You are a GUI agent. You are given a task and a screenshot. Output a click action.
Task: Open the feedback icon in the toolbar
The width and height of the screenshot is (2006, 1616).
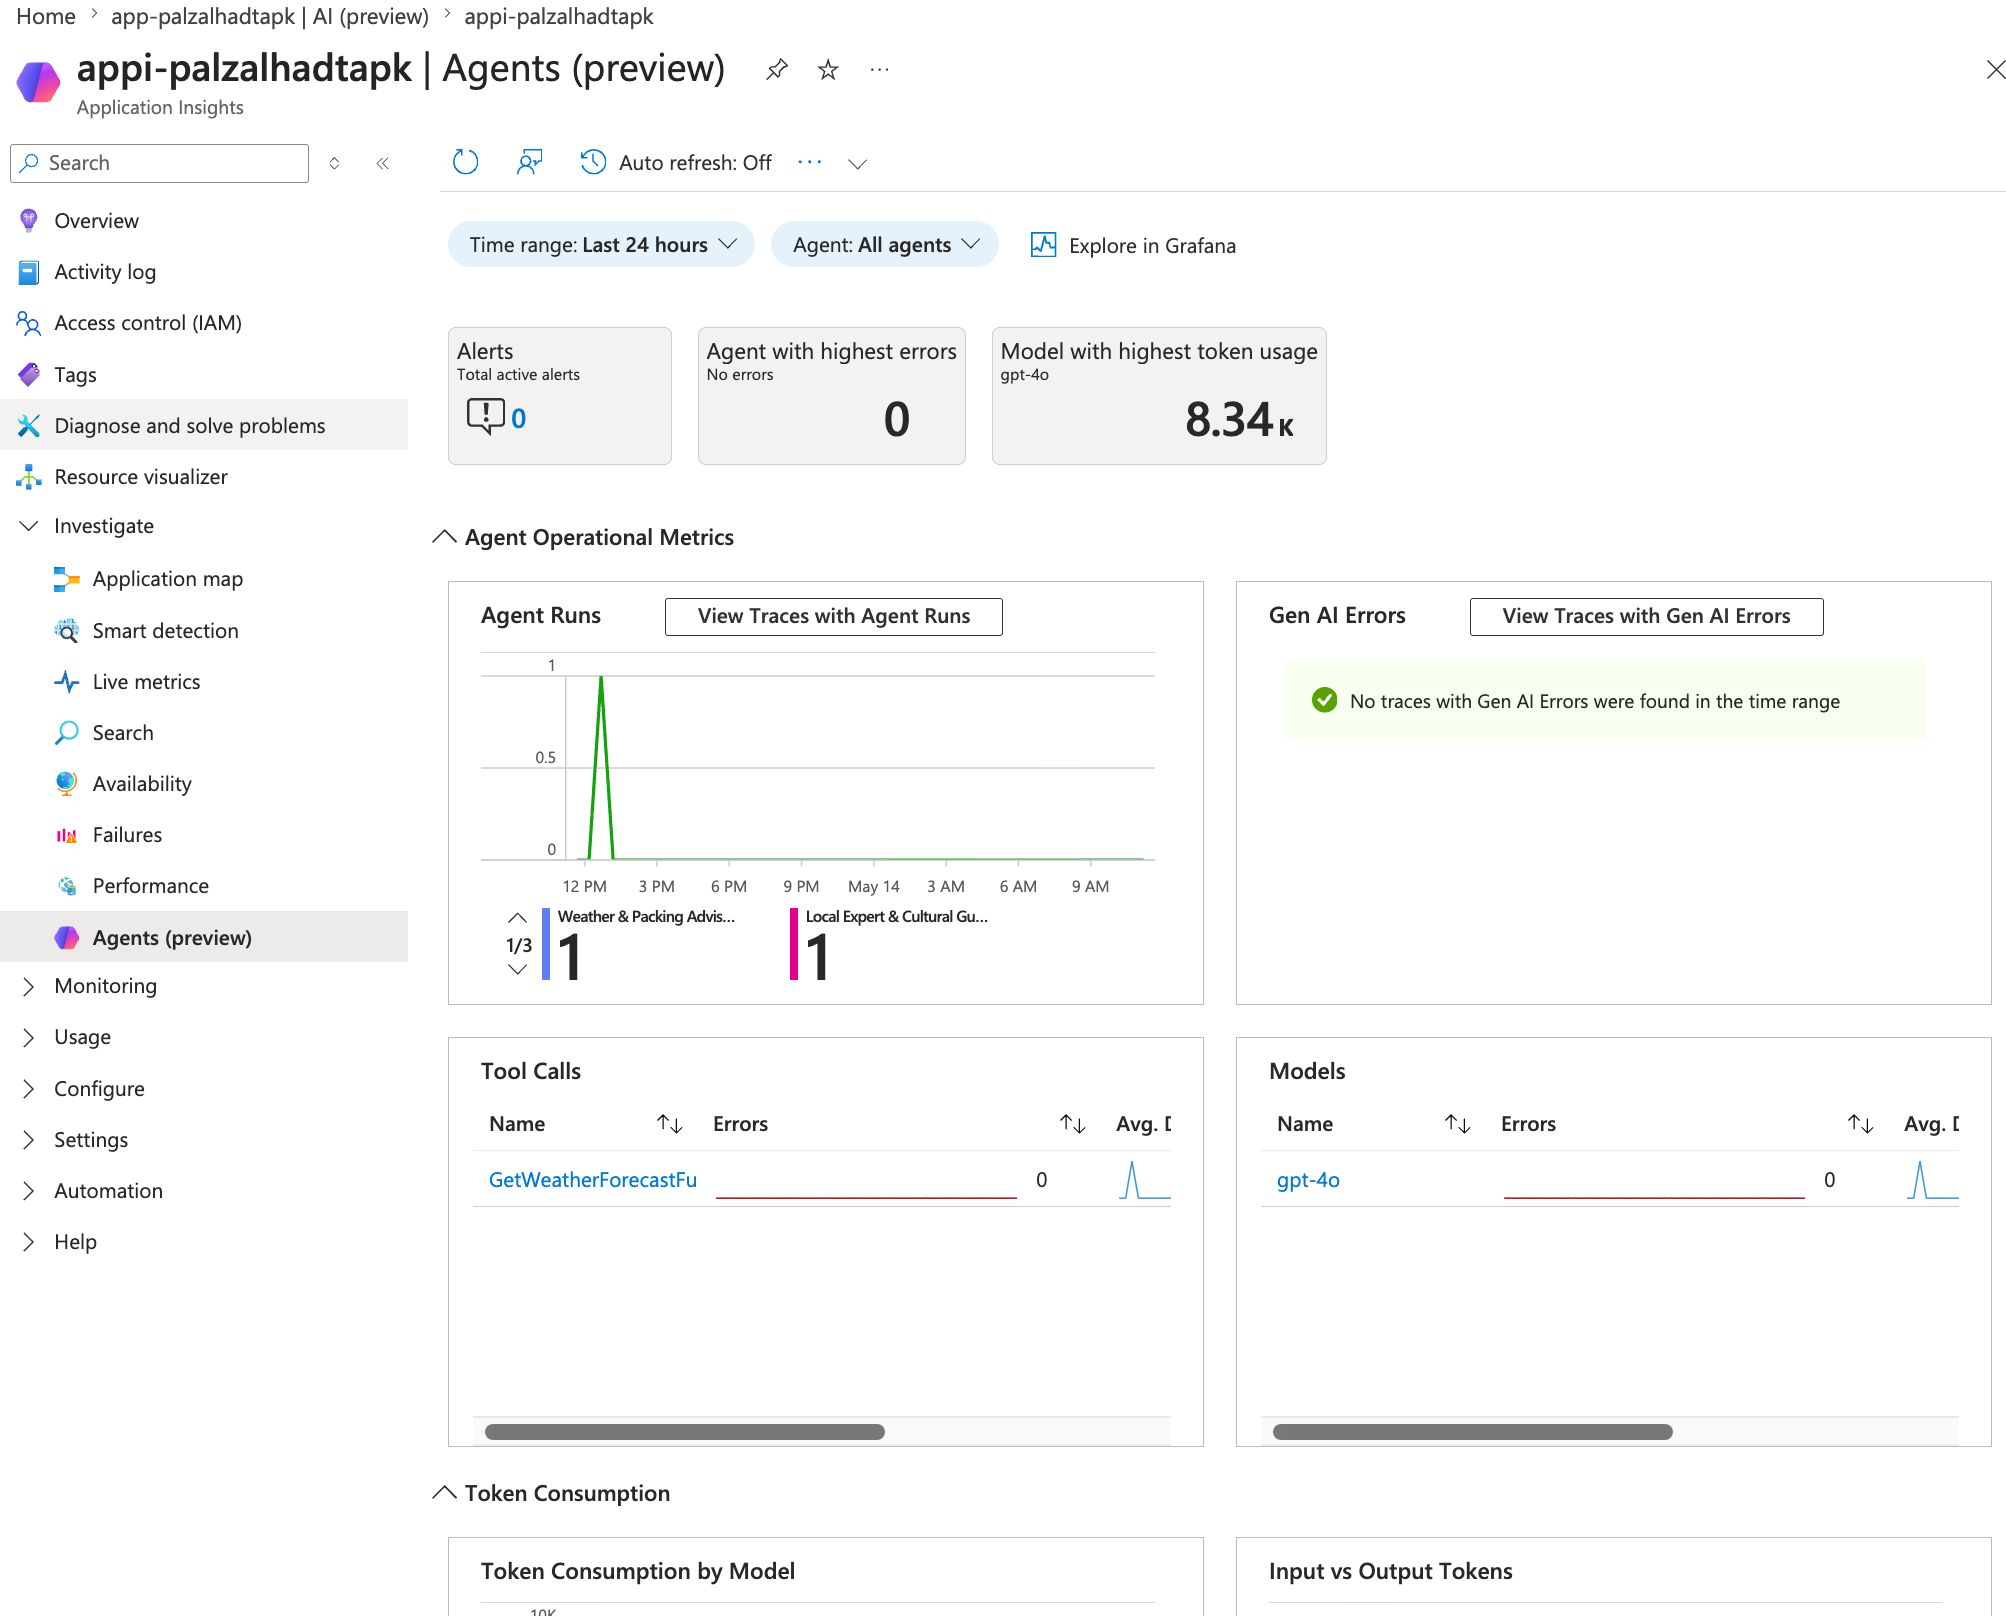pos(529,162)
